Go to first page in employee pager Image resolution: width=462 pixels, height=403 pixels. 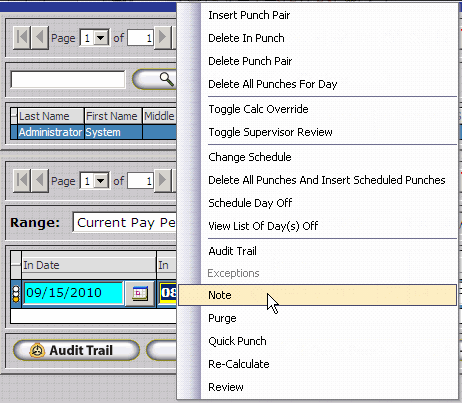[22, 38]
